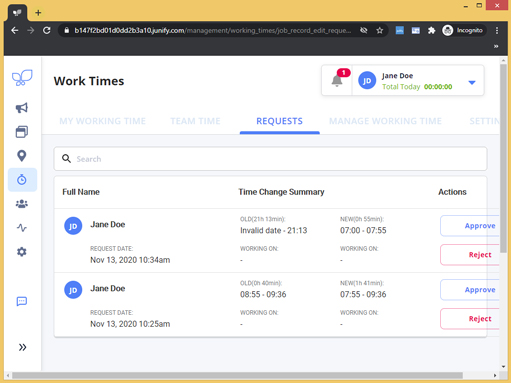The width and height of the screenshot is (511, 383).
Task: Click the vertical page scrollbar
Action: tap(503, 158)
